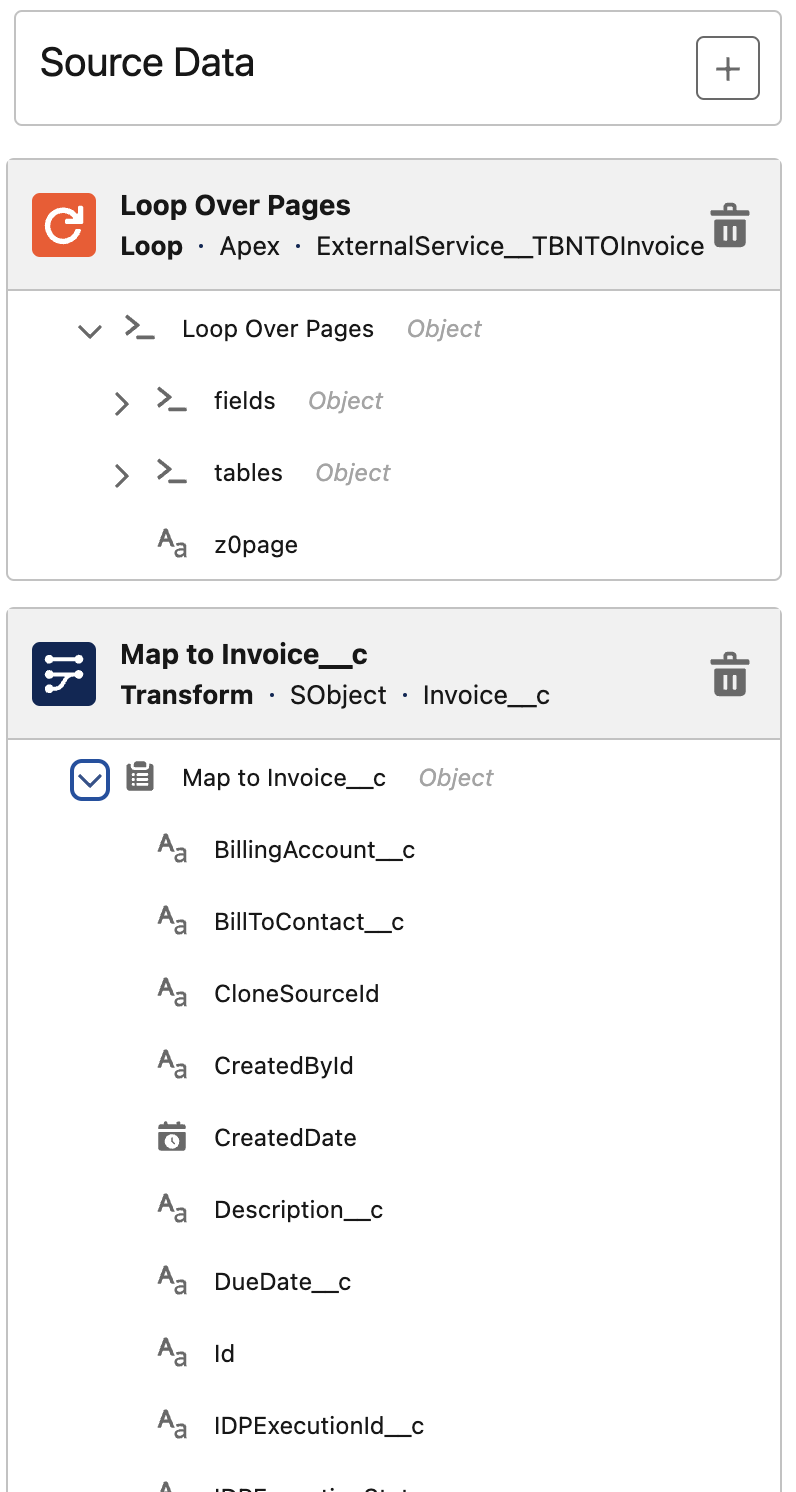This screenshot has height=1492, width=796.
Task: Click the ExternalService__TBNTOInvoice label
Action: (510, 246)
